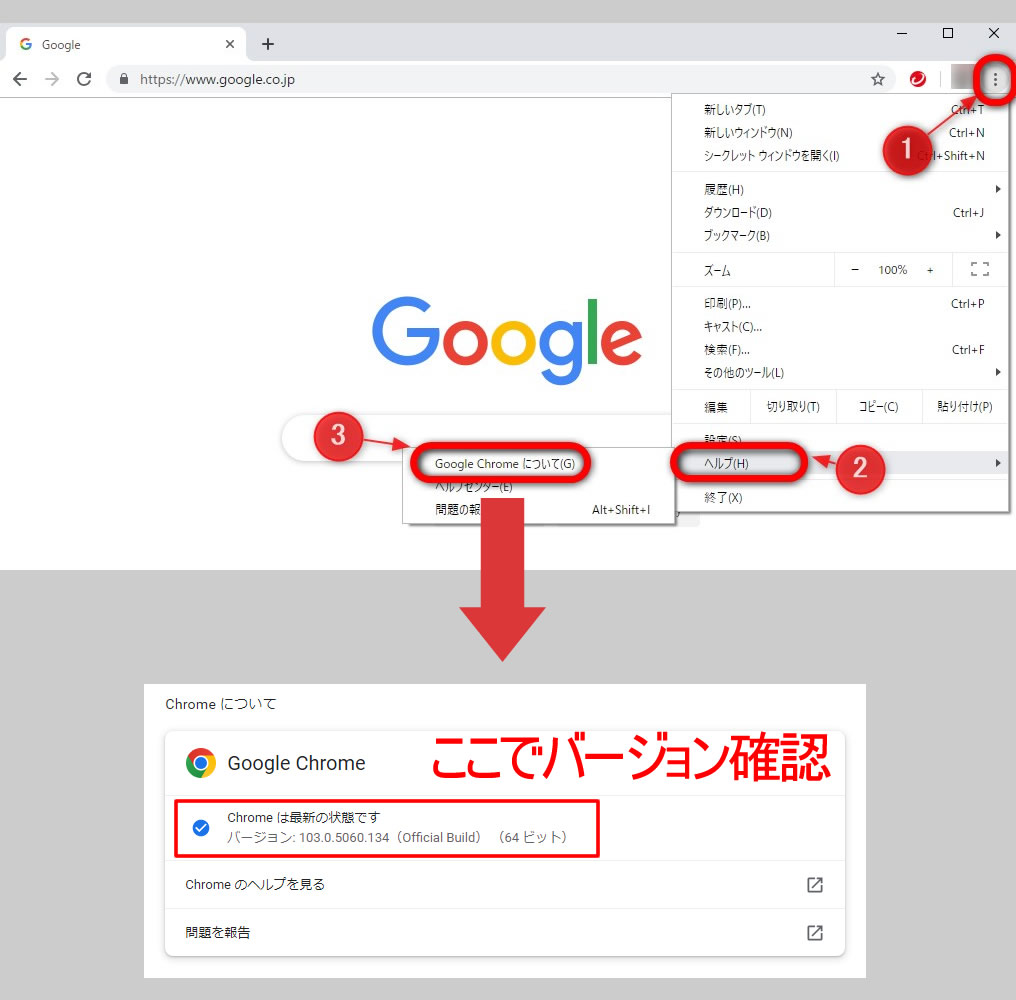The image size is (1016, 1000).
Task: Click 切り取り(T) in the edit row
Action: (x=793, y=406)
